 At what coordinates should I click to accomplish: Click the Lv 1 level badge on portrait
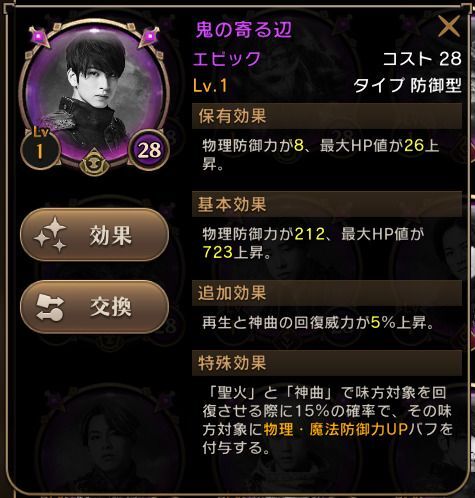click(x=40, y=147)
